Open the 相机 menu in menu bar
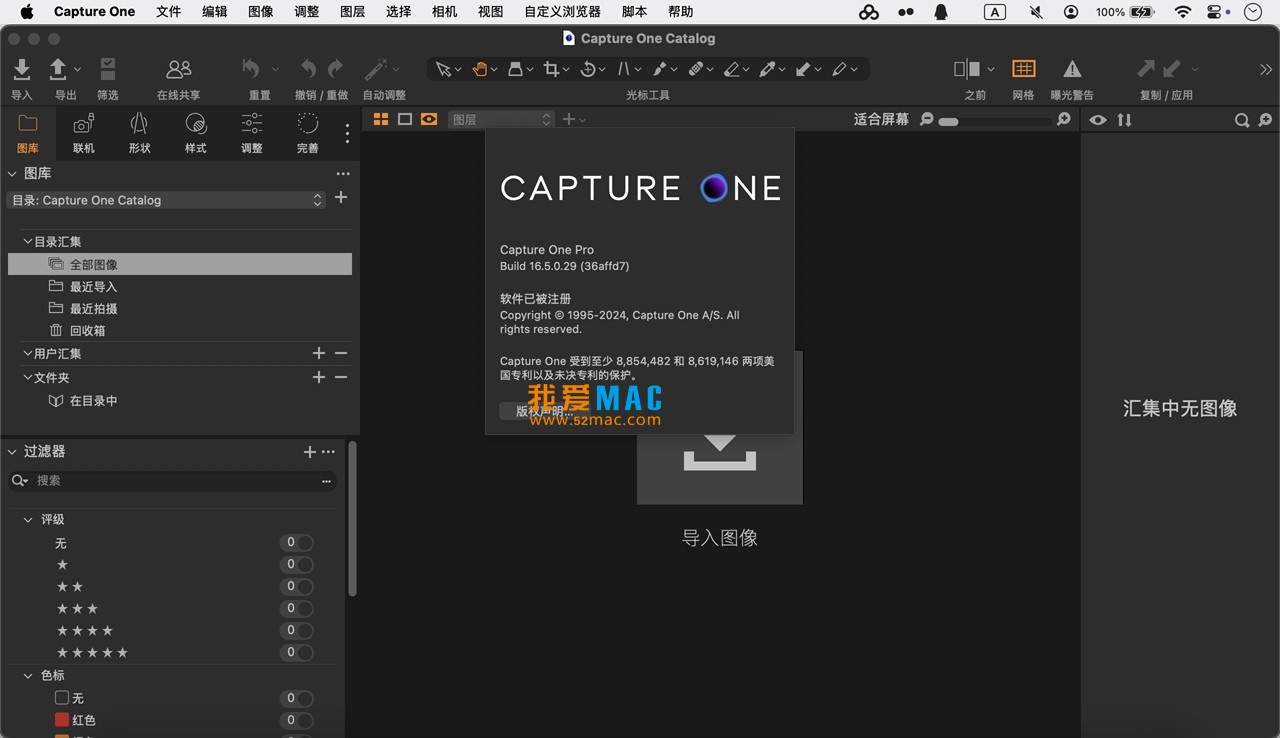The image size is (1280, 738). 444,11
